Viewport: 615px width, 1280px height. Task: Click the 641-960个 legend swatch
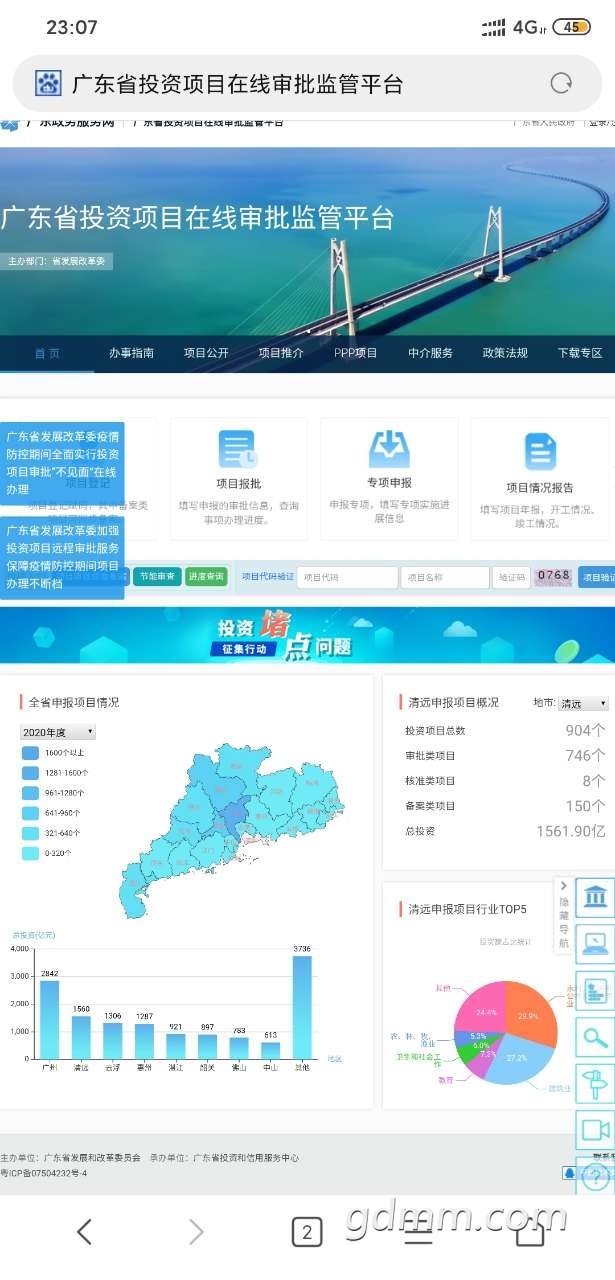[30, 813]
